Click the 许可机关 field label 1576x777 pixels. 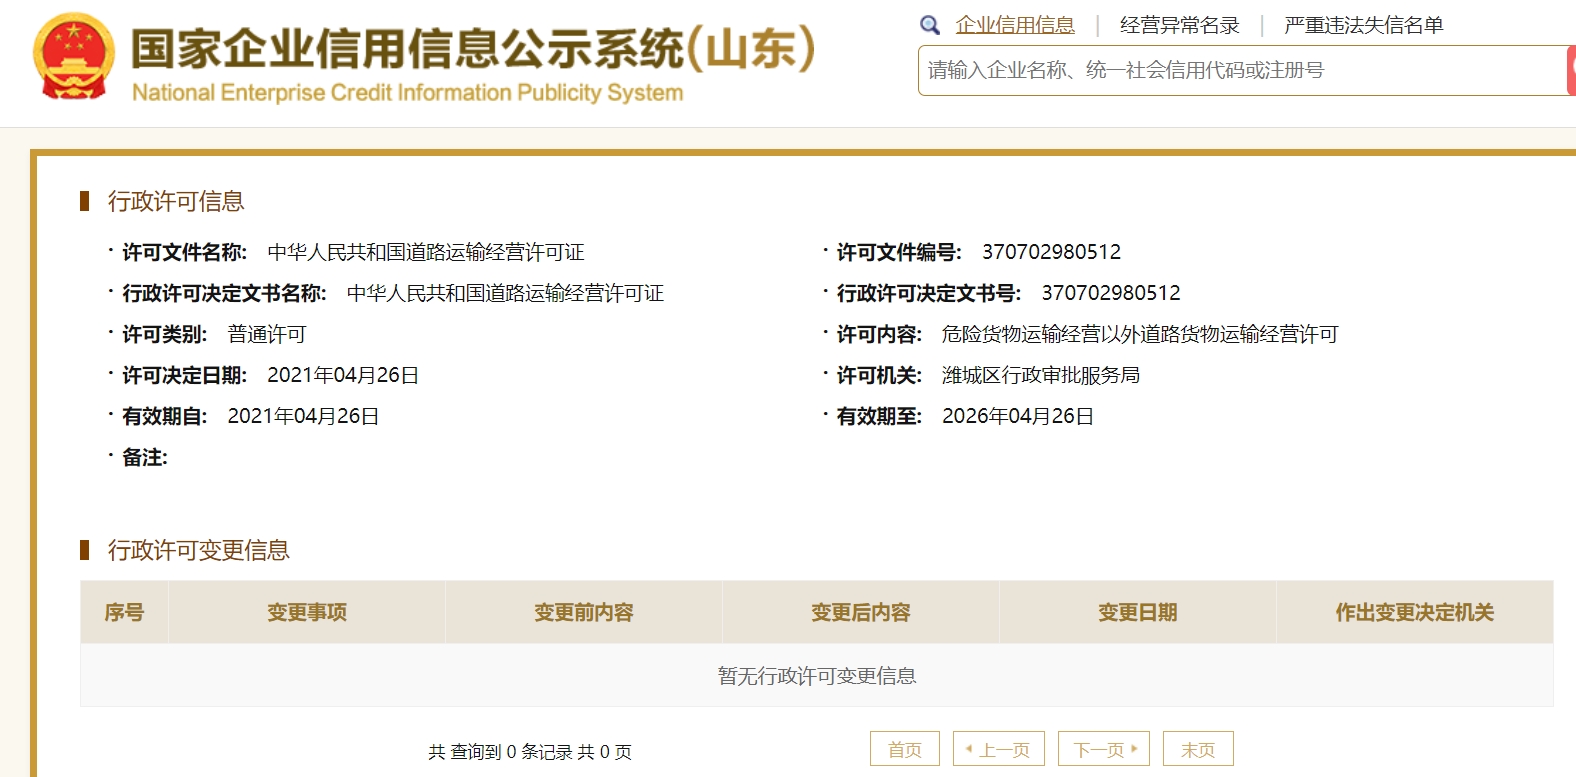[x=879, y=375]
